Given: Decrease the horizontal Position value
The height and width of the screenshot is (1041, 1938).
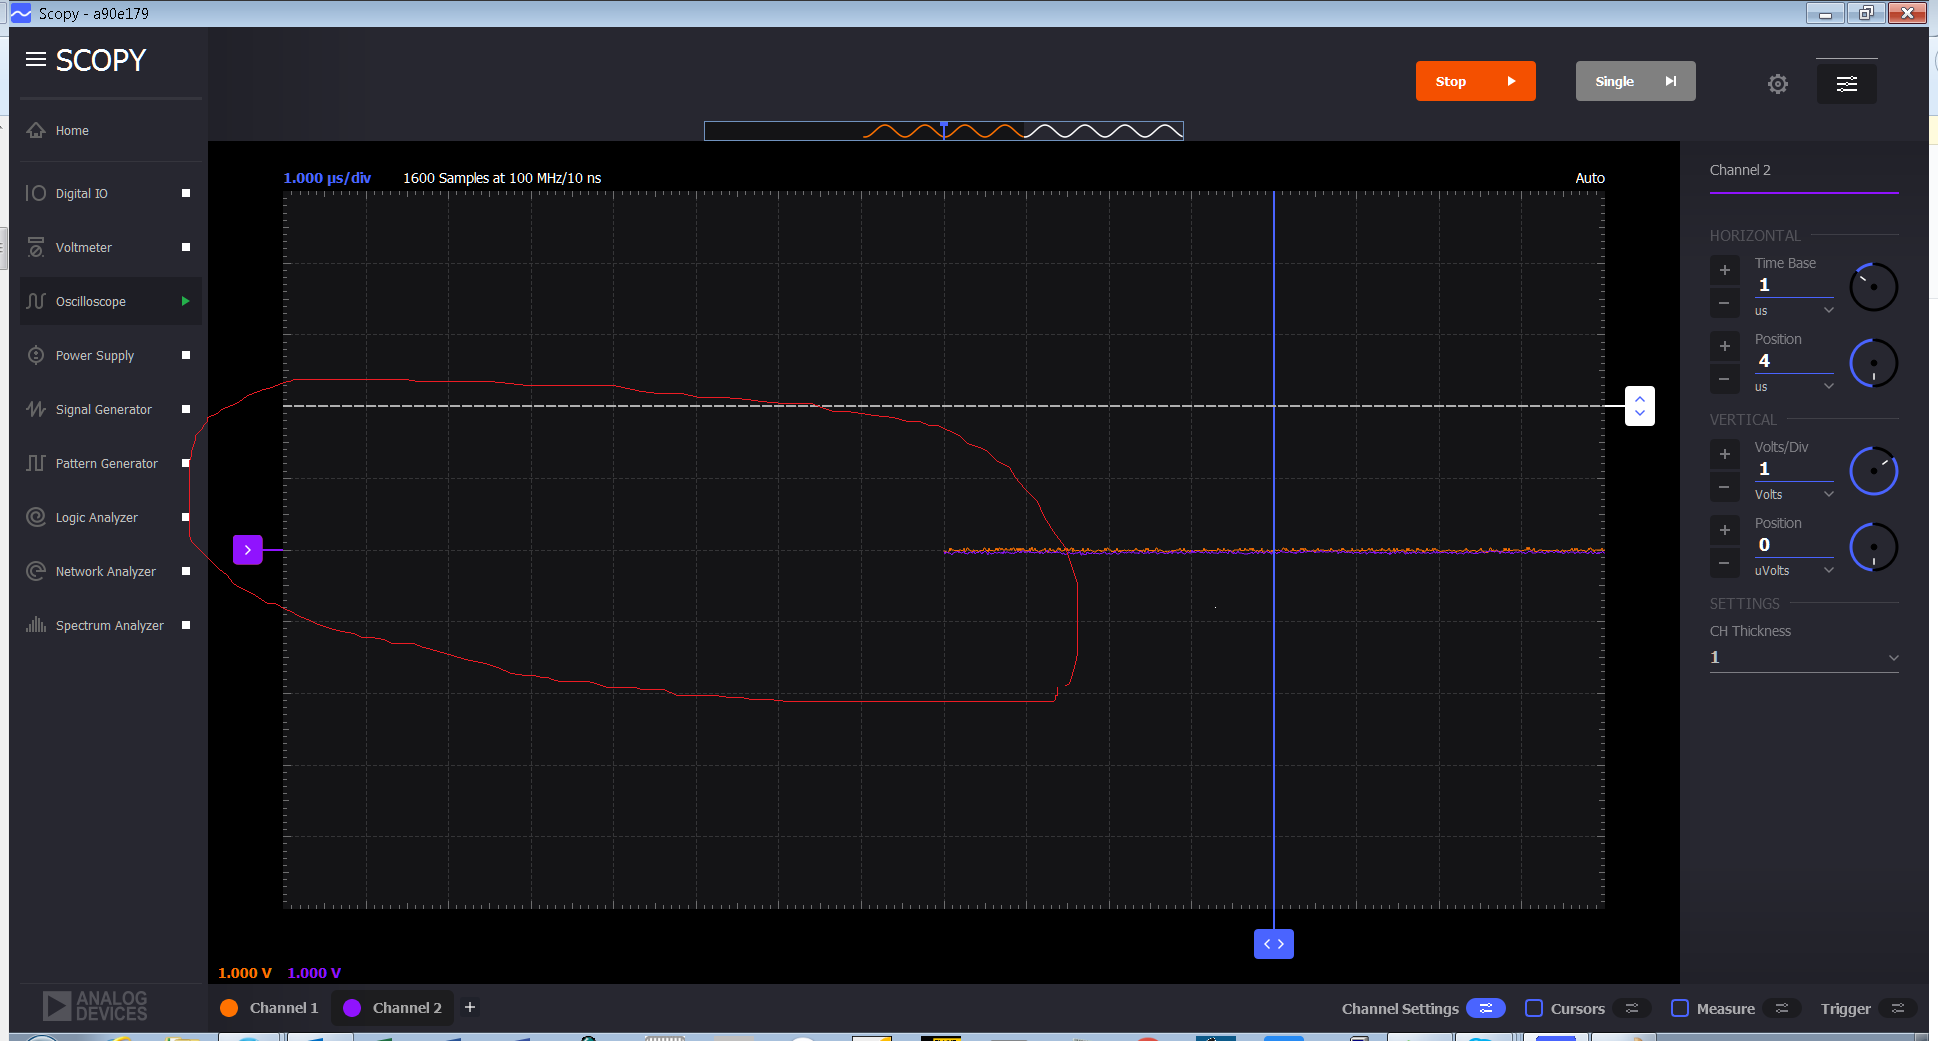Looking at the screenshot, I should pyautogui.click(x=1724, y=379).
